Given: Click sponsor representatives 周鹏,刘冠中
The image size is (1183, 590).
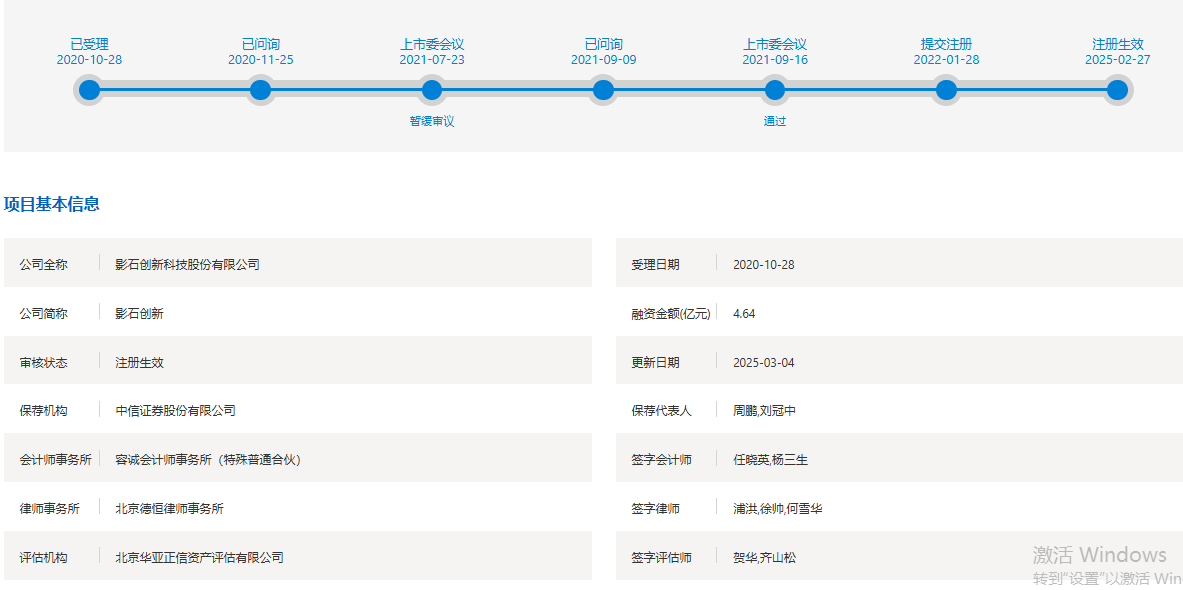Looking at the screenshot, I should point(764,411).
